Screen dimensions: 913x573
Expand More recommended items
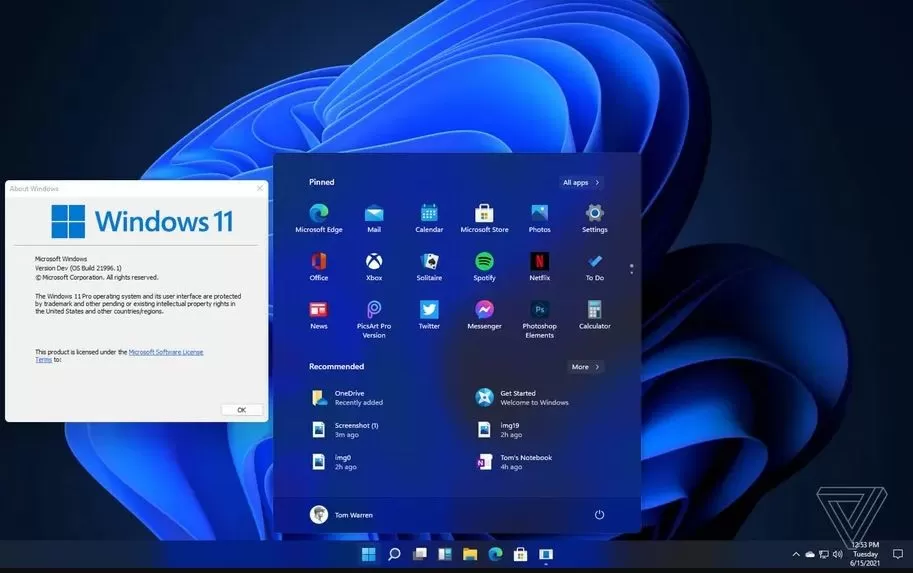pyautogui.click(x=585, y=367)
